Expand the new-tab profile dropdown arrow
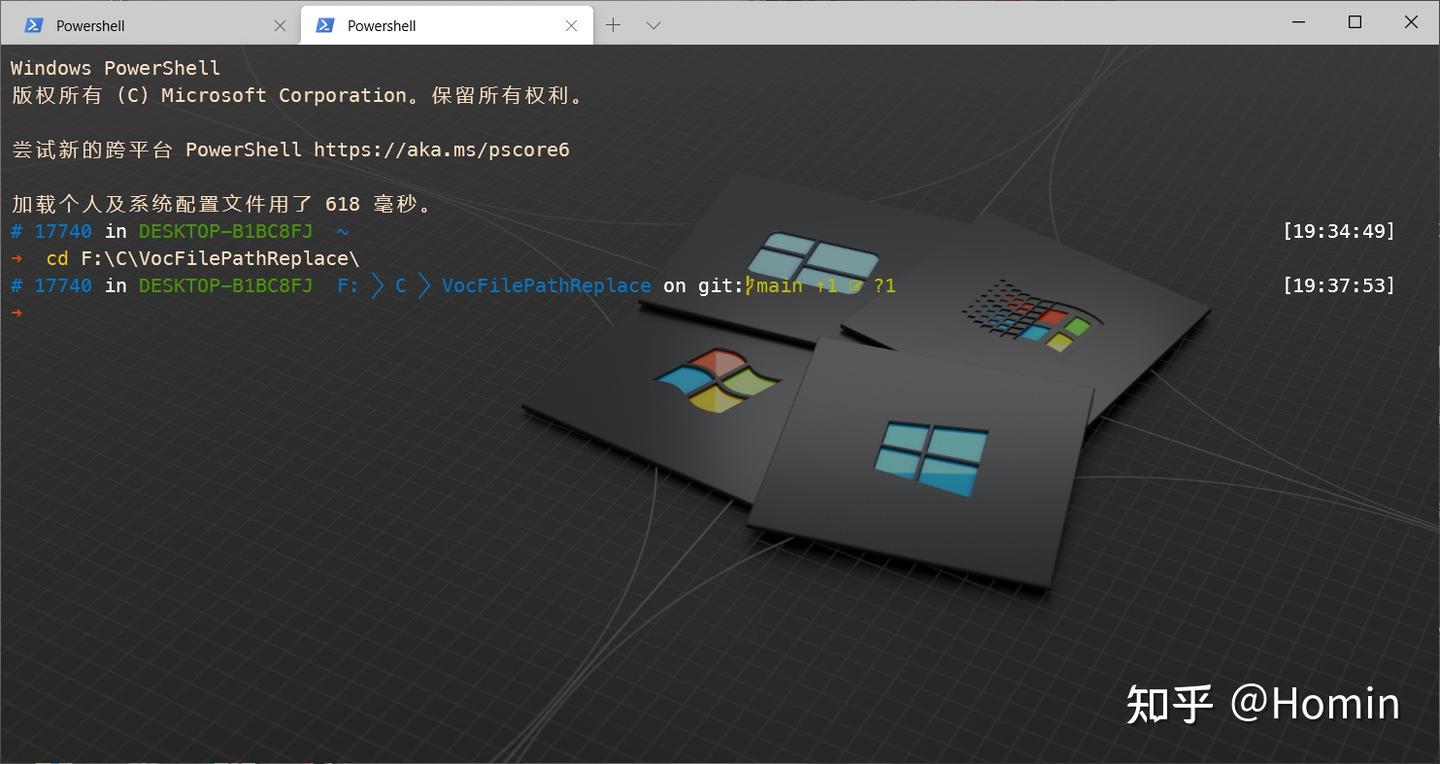 (653, 25)
